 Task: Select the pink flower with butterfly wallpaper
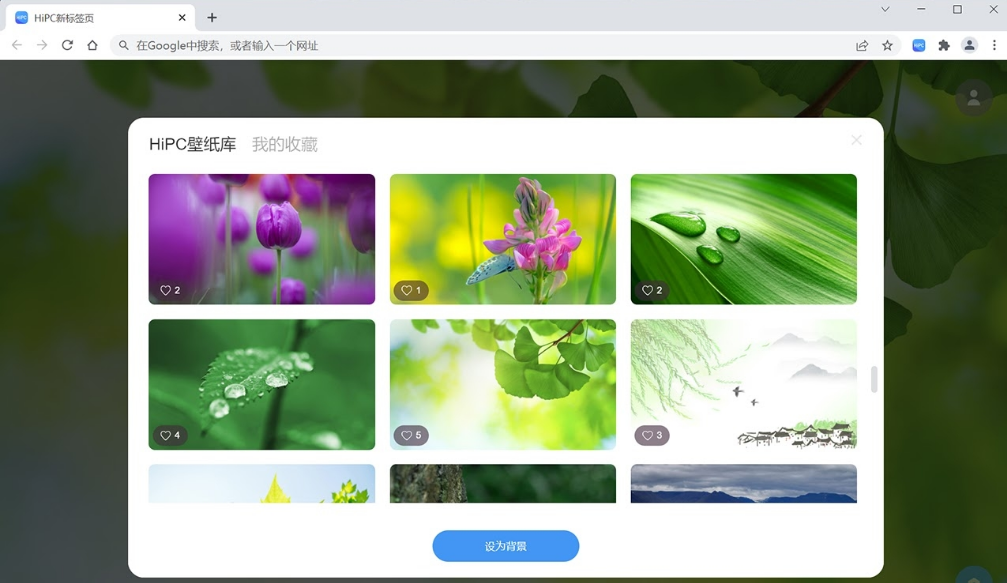coord(502,238)
